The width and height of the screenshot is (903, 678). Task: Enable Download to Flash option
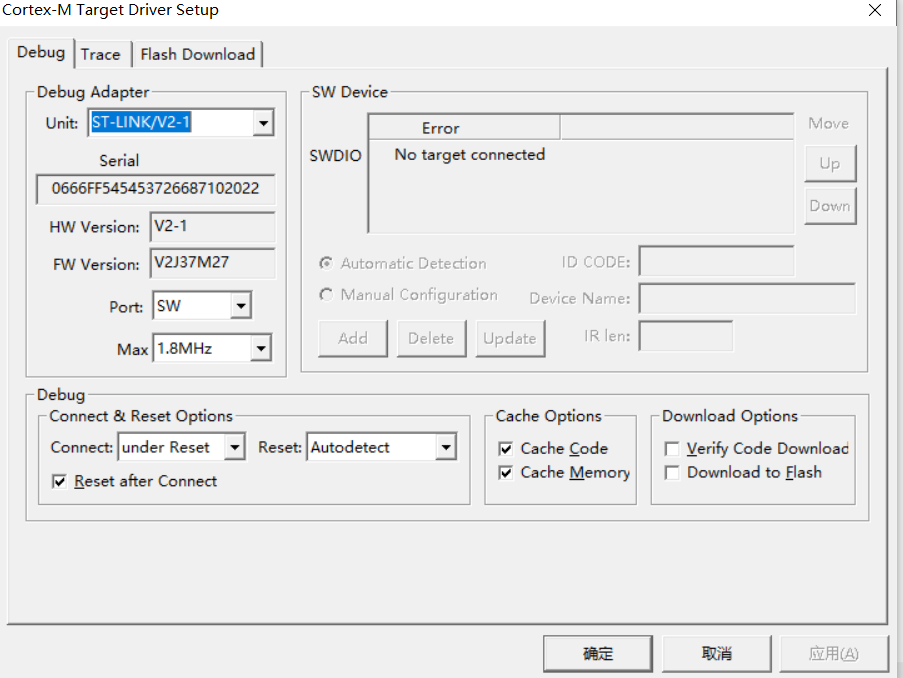[x=672, y=472]
